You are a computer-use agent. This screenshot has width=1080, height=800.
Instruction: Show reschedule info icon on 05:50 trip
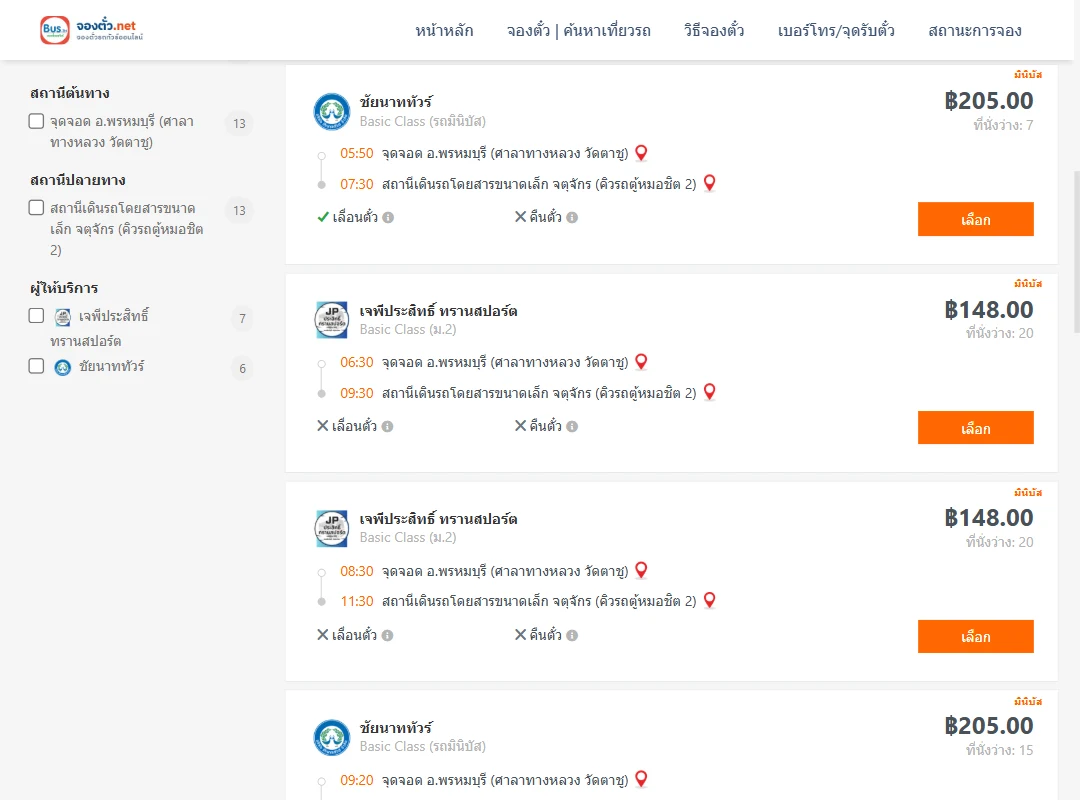[x=388, y=218]
